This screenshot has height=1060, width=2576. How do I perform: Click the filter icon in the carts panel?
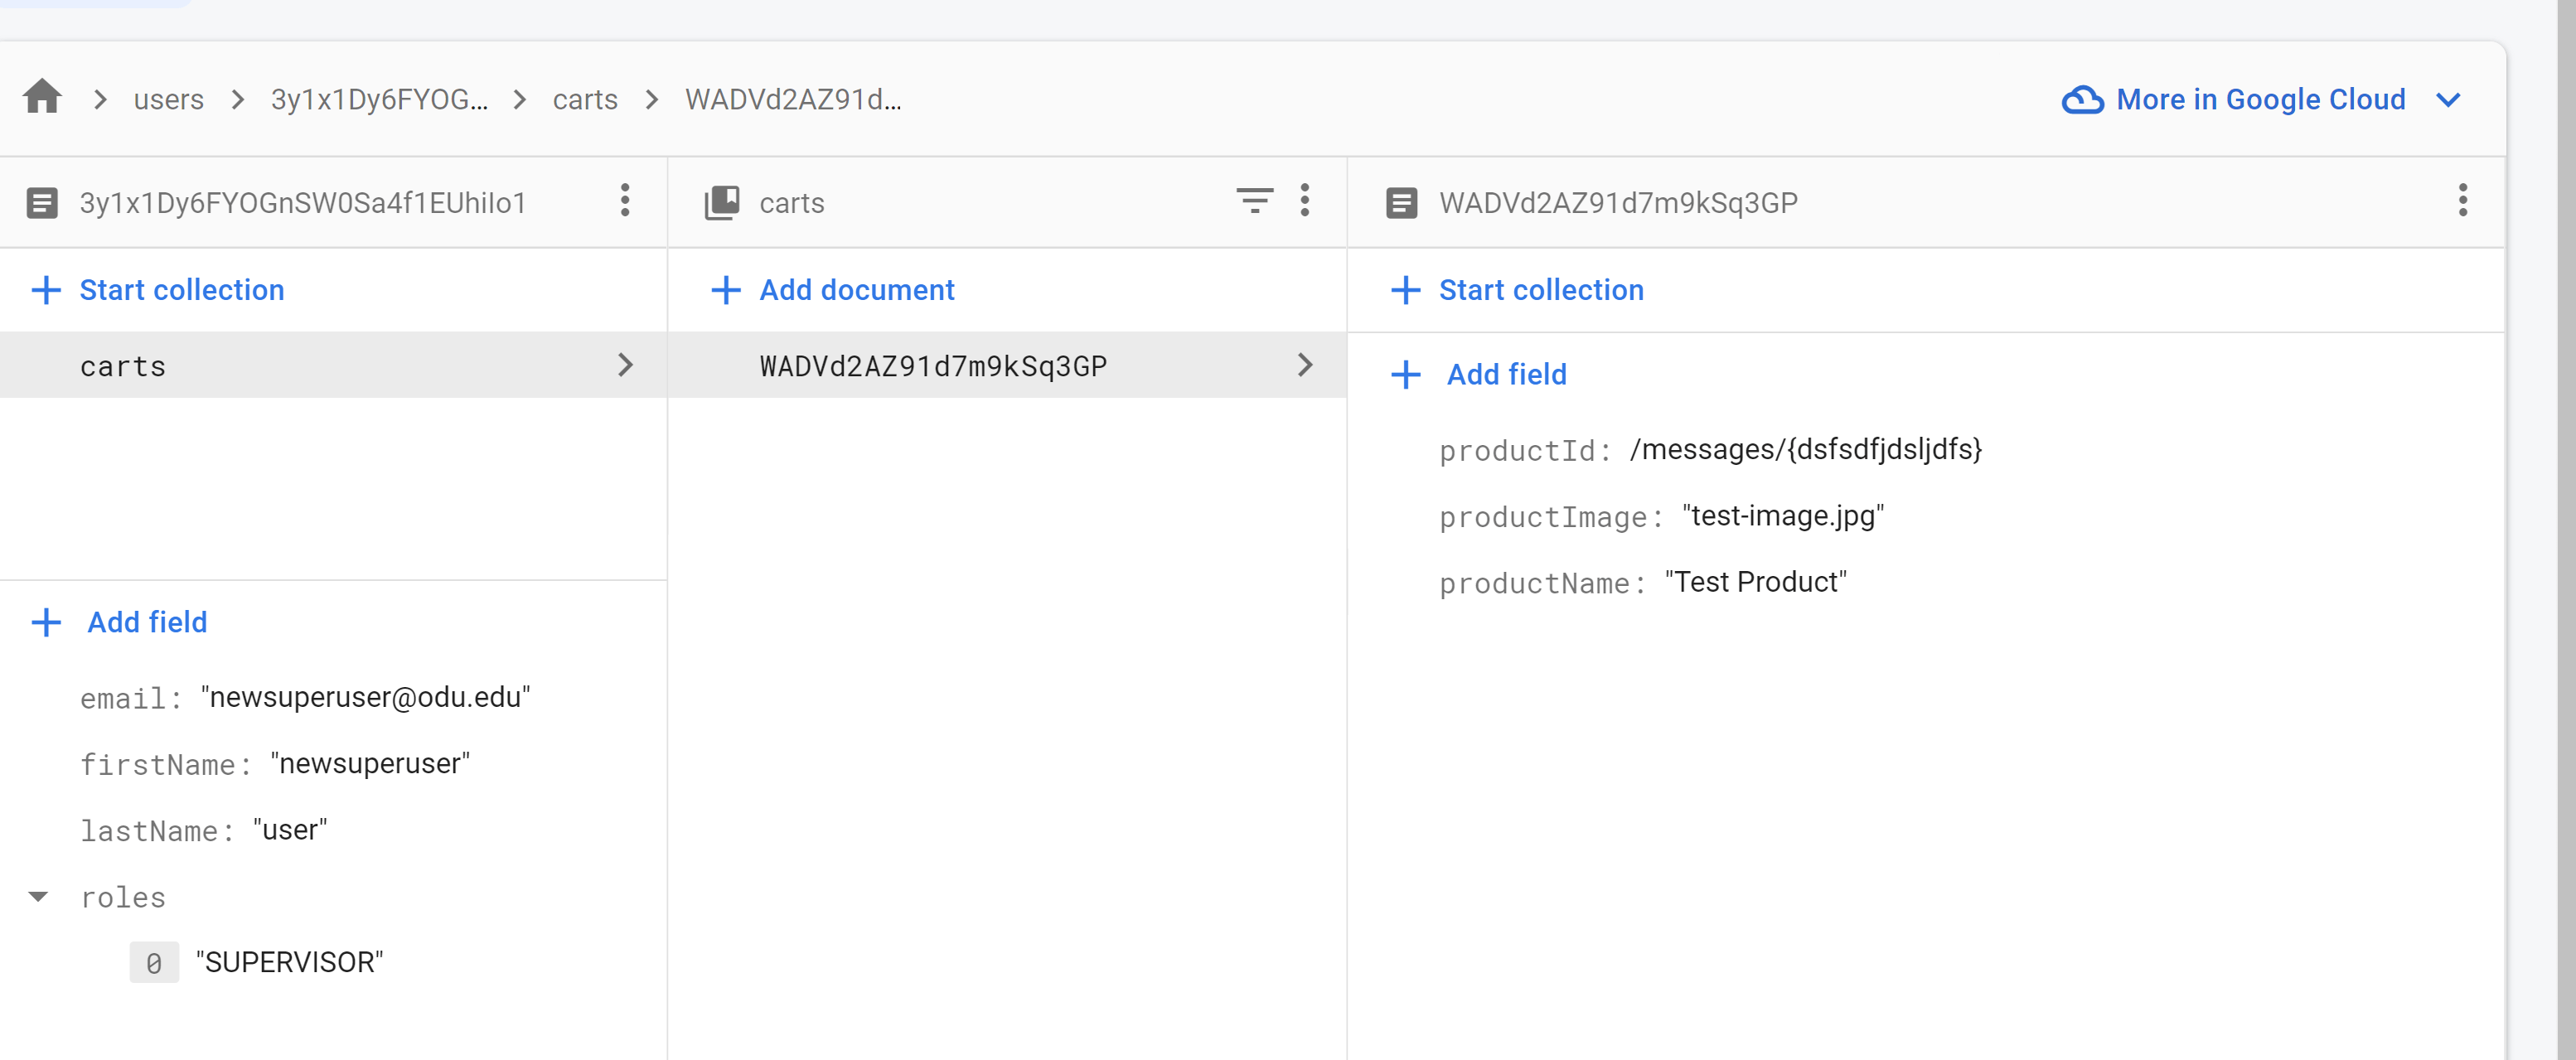1254,201
